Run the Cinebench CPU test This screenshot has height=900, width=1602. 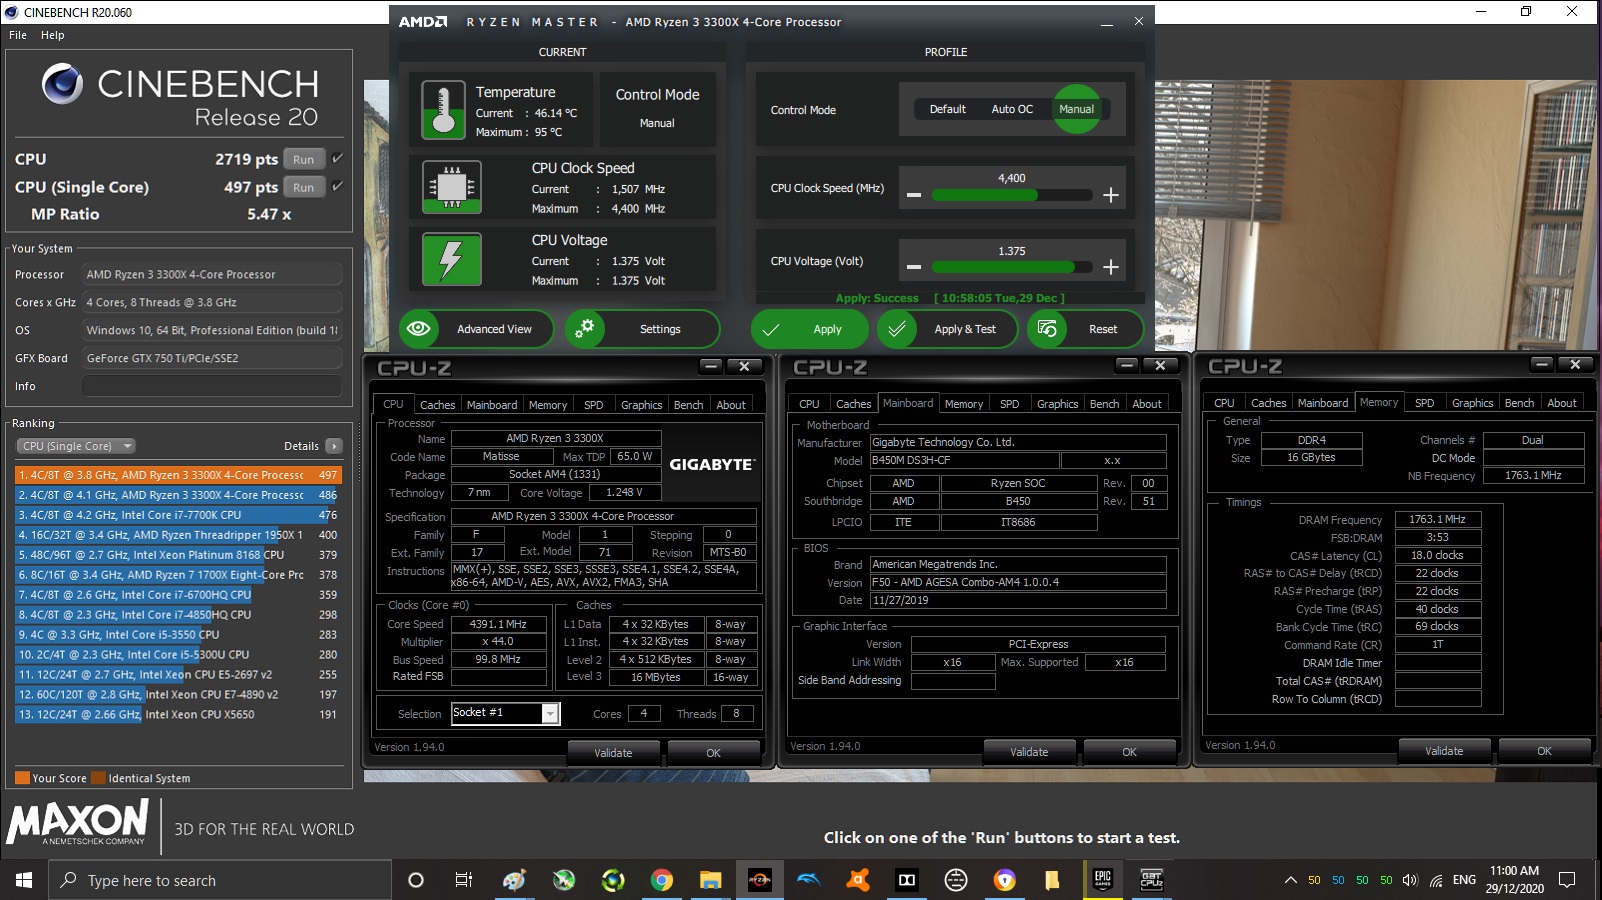coord(304,159)
